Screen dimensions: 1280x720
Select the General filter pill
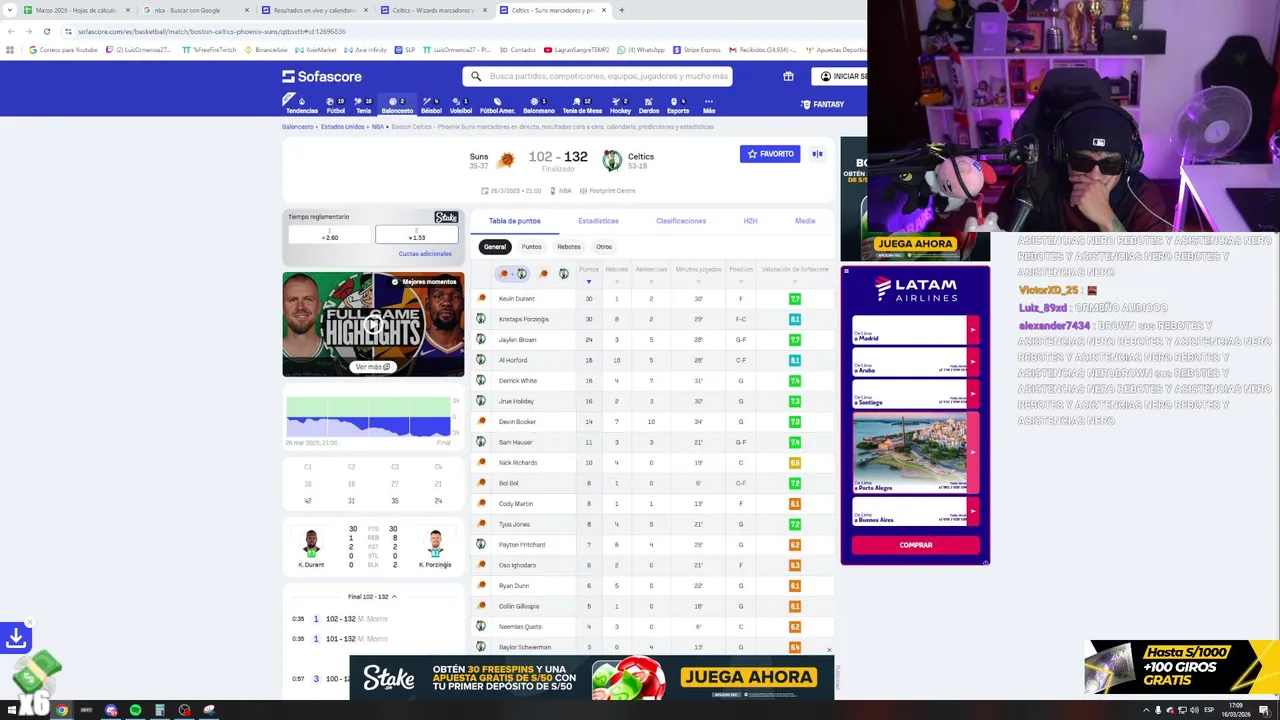[495, 246]
